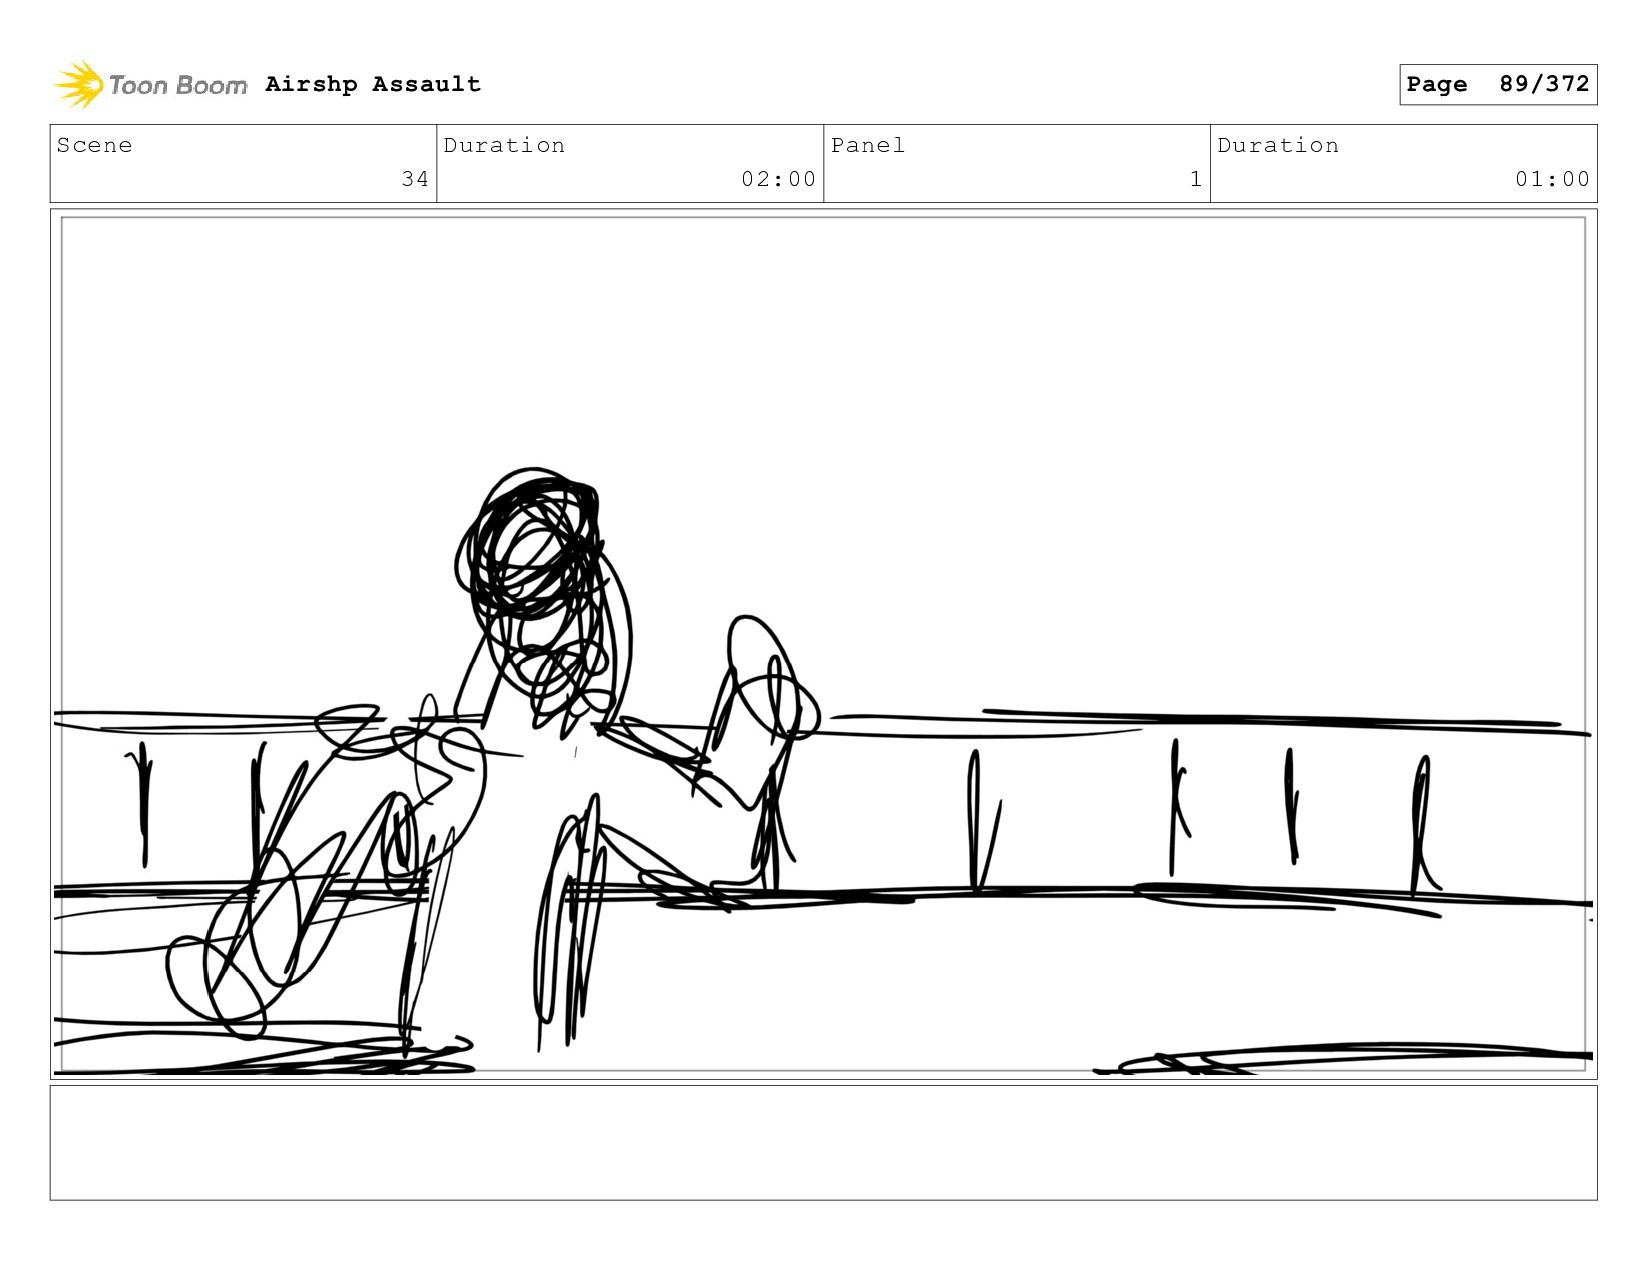
Task: Click scene duration value '02:00'
Action: (x=778, y=179)
